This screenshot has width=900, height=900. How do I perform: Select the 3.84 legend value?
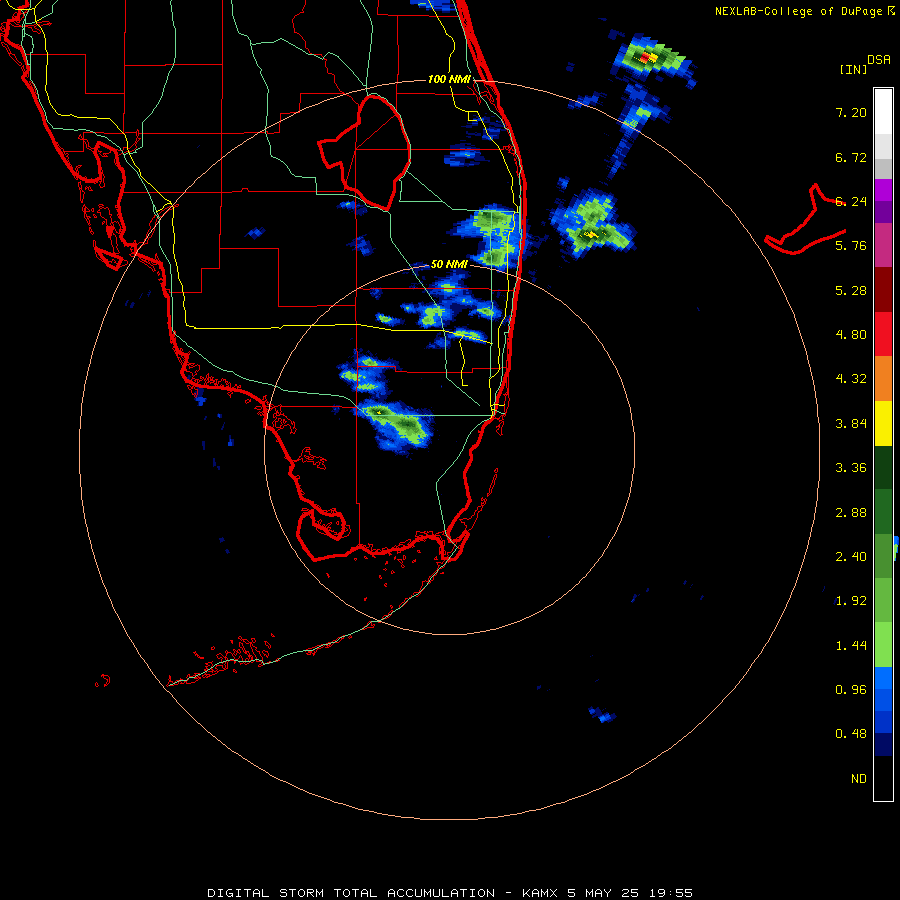(851, 424)
